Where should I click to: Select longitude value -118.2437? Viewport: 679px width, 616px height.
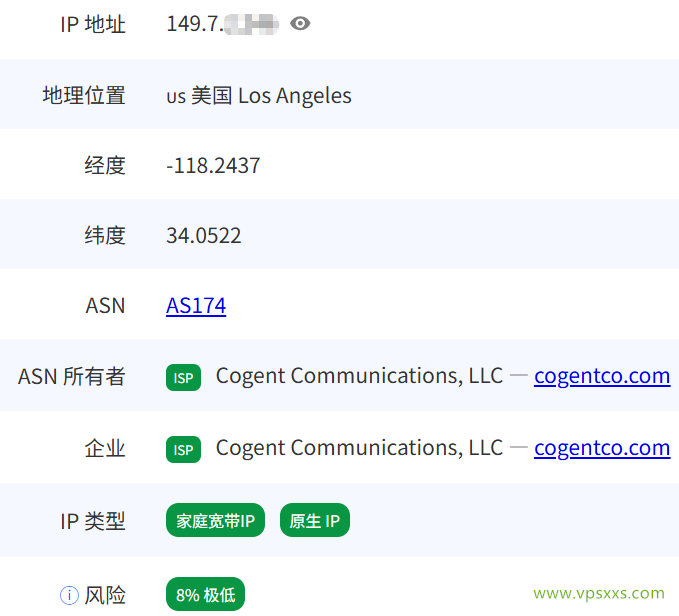213,165
